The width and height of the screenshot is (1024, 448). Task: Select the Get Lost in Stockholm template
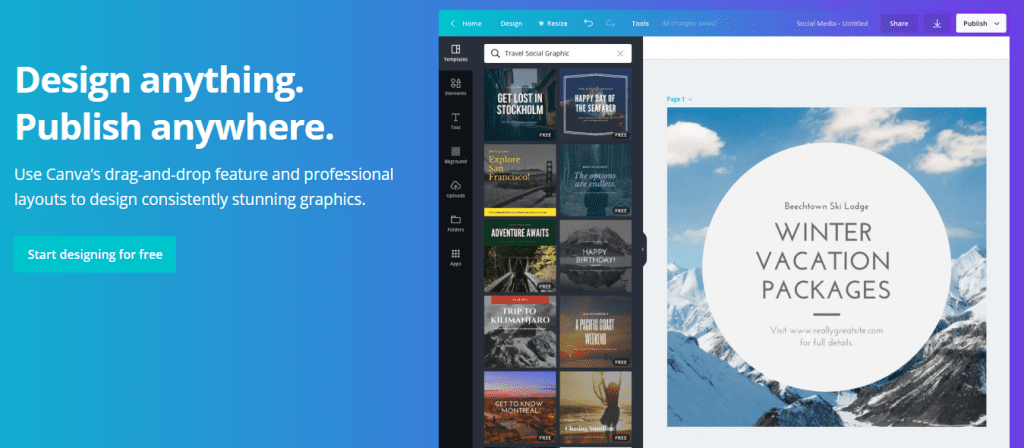pos(519,104)
